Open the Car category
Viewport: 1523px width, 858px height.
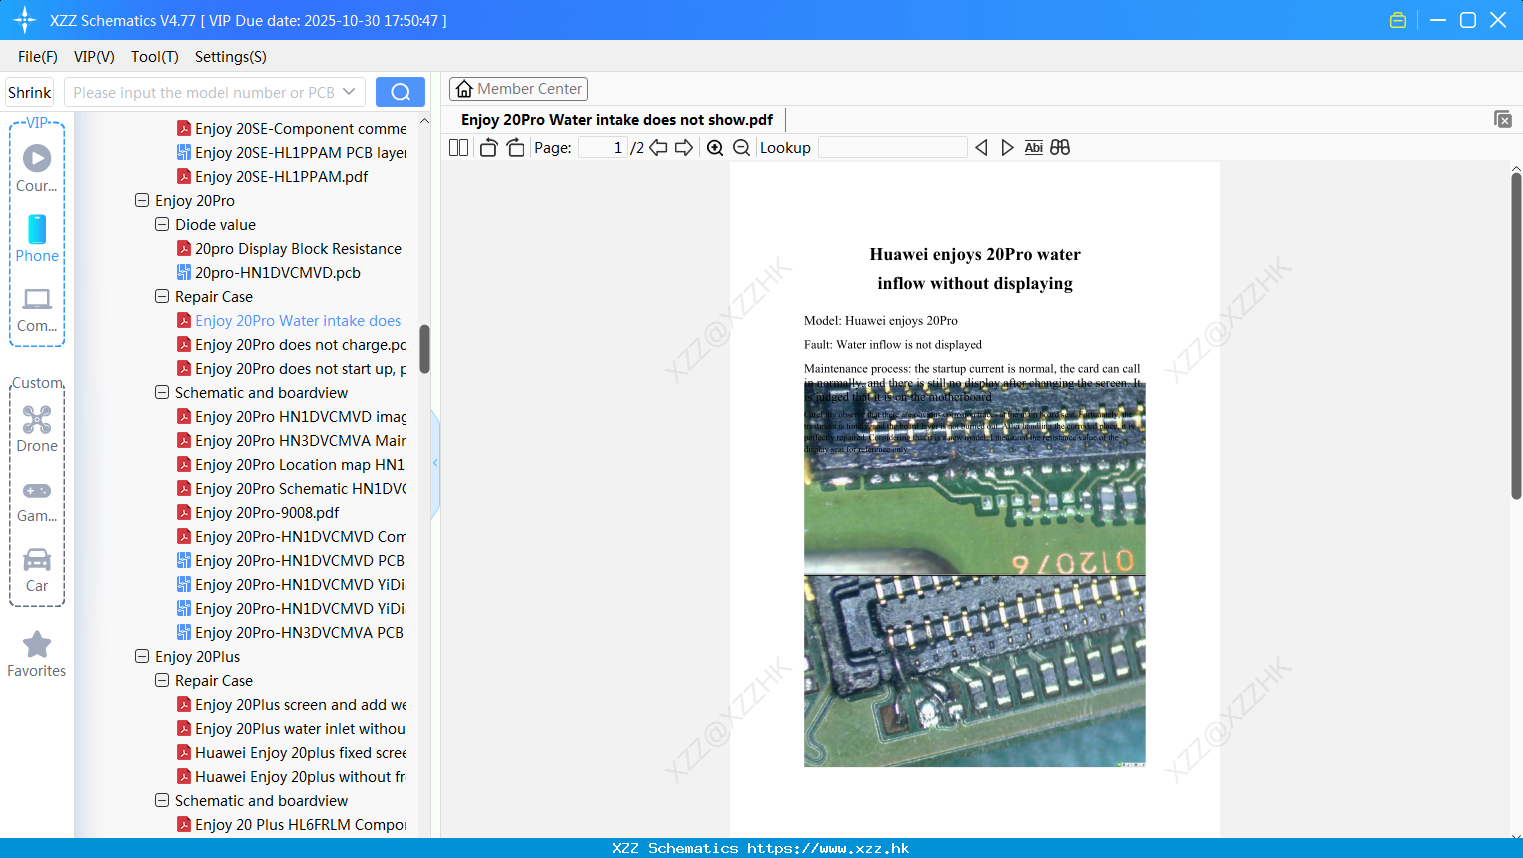point(37,570)
